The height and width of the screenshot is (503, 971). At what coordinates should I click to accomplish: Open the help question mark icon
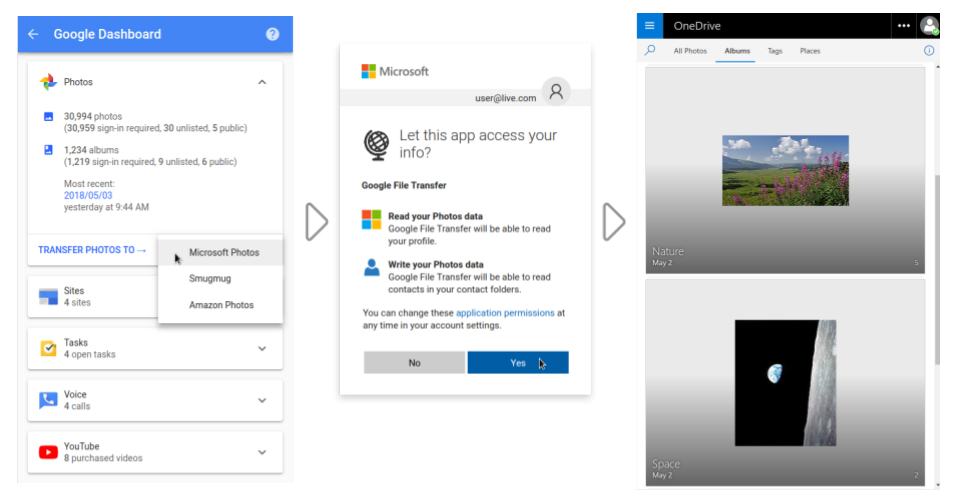pos(272,34)
